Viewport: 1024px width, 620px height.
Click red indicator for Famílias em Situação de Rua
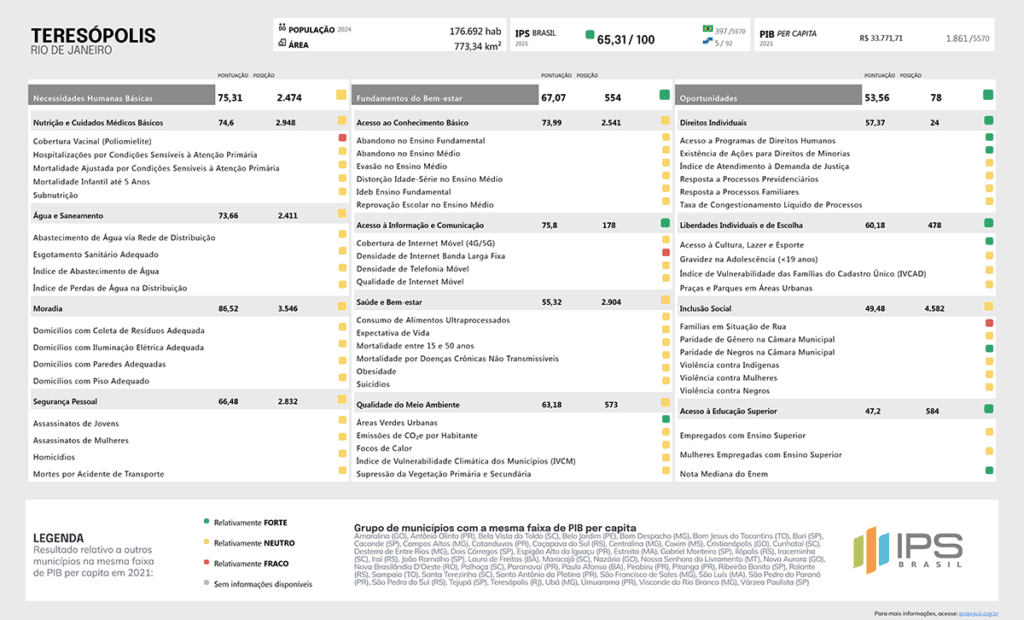(988, 322)
